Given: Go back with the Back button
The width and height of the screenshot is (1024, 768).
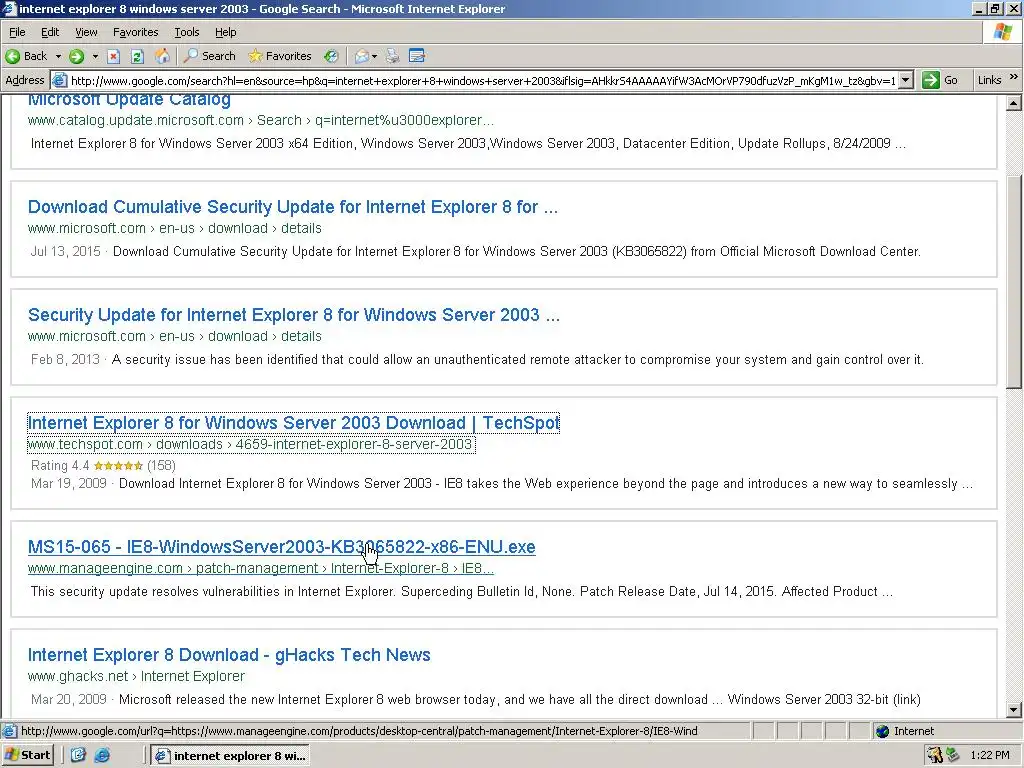Looking at the screenshot, I should (26, 56).
